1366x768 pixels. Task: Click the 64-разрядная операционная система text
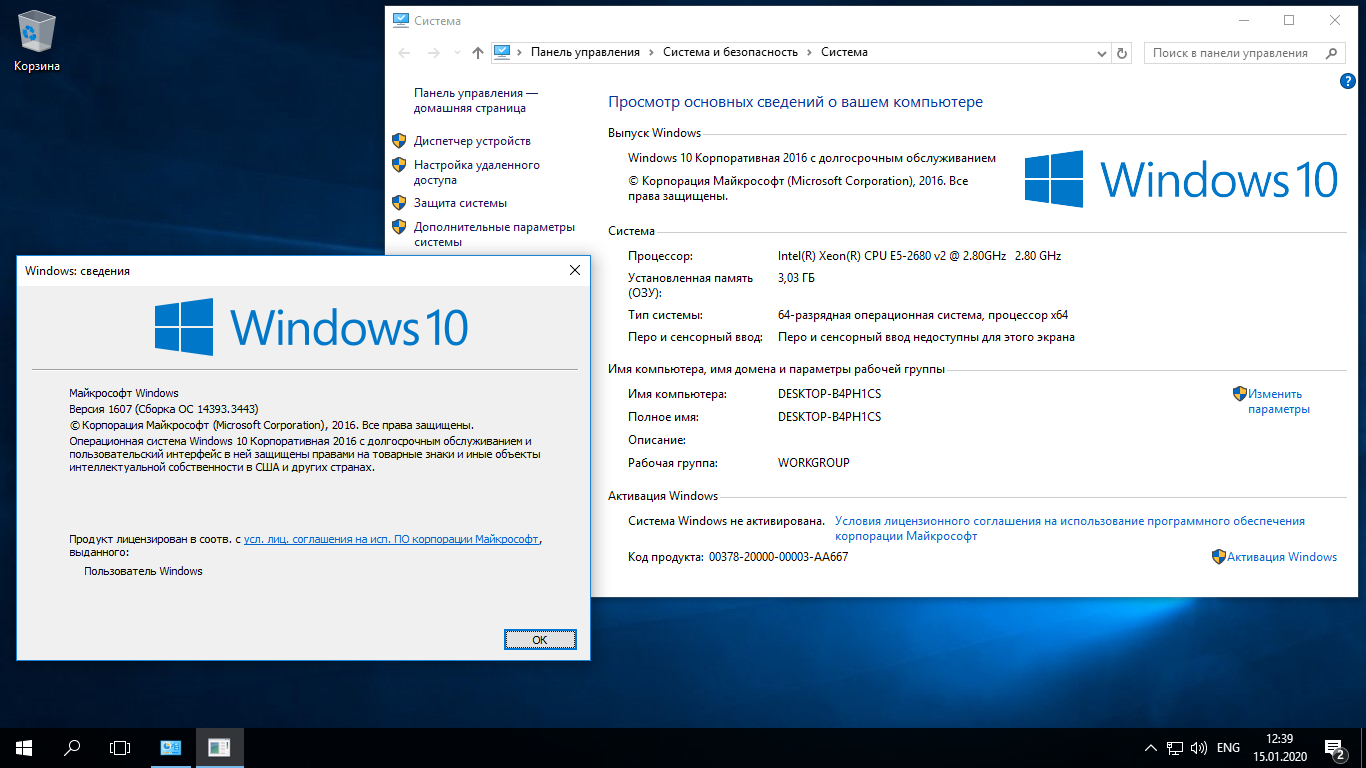[x=923, y=315]
